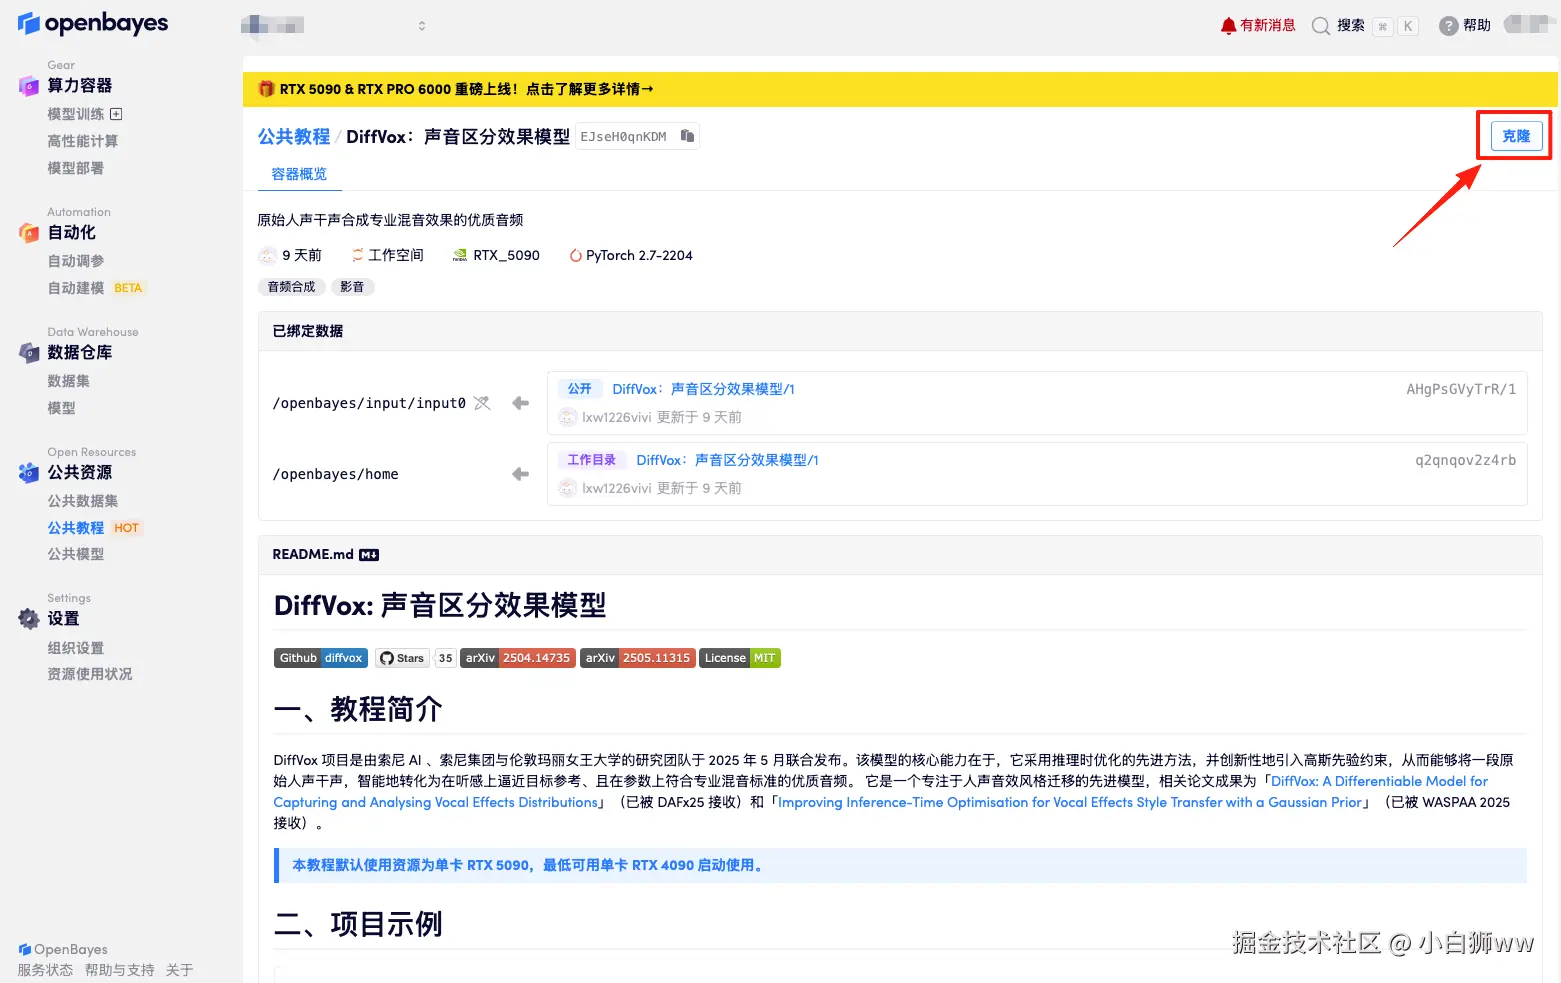Open the 设置 gear icon

29,619
